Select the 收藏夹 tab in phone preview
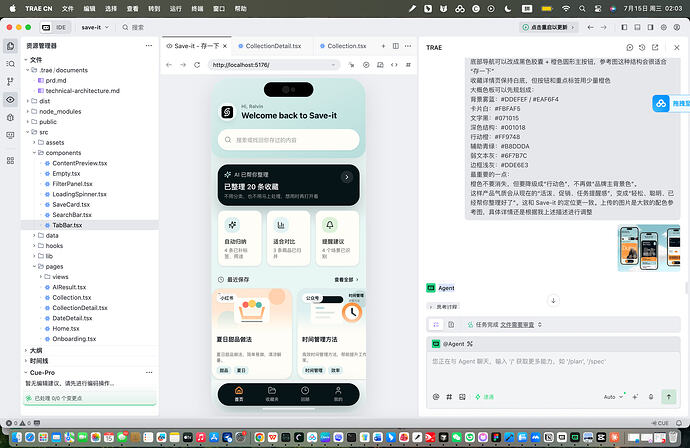Screen dimensions: 690x448 pyautogui.click(x=272, y=393)
